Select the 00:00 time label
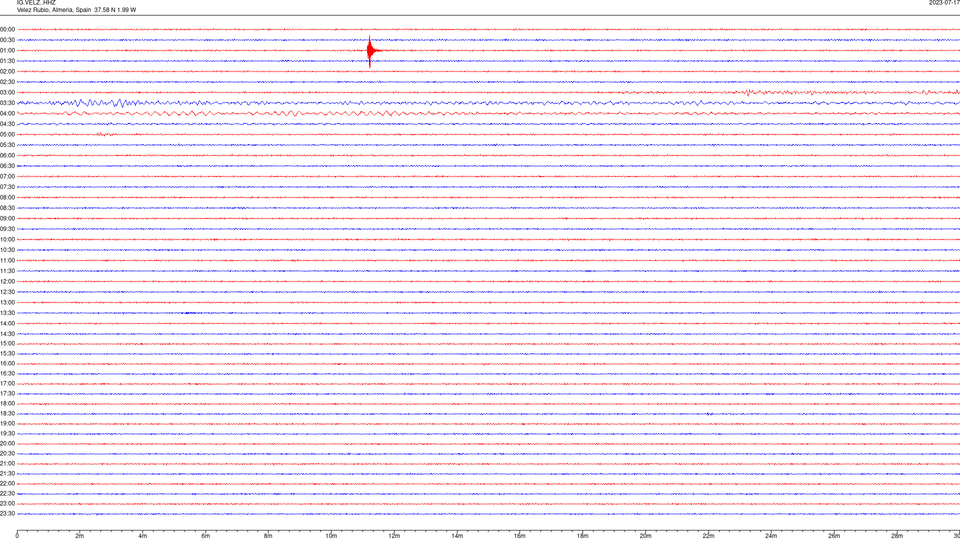960x540 pixels. tap(7, 29)
